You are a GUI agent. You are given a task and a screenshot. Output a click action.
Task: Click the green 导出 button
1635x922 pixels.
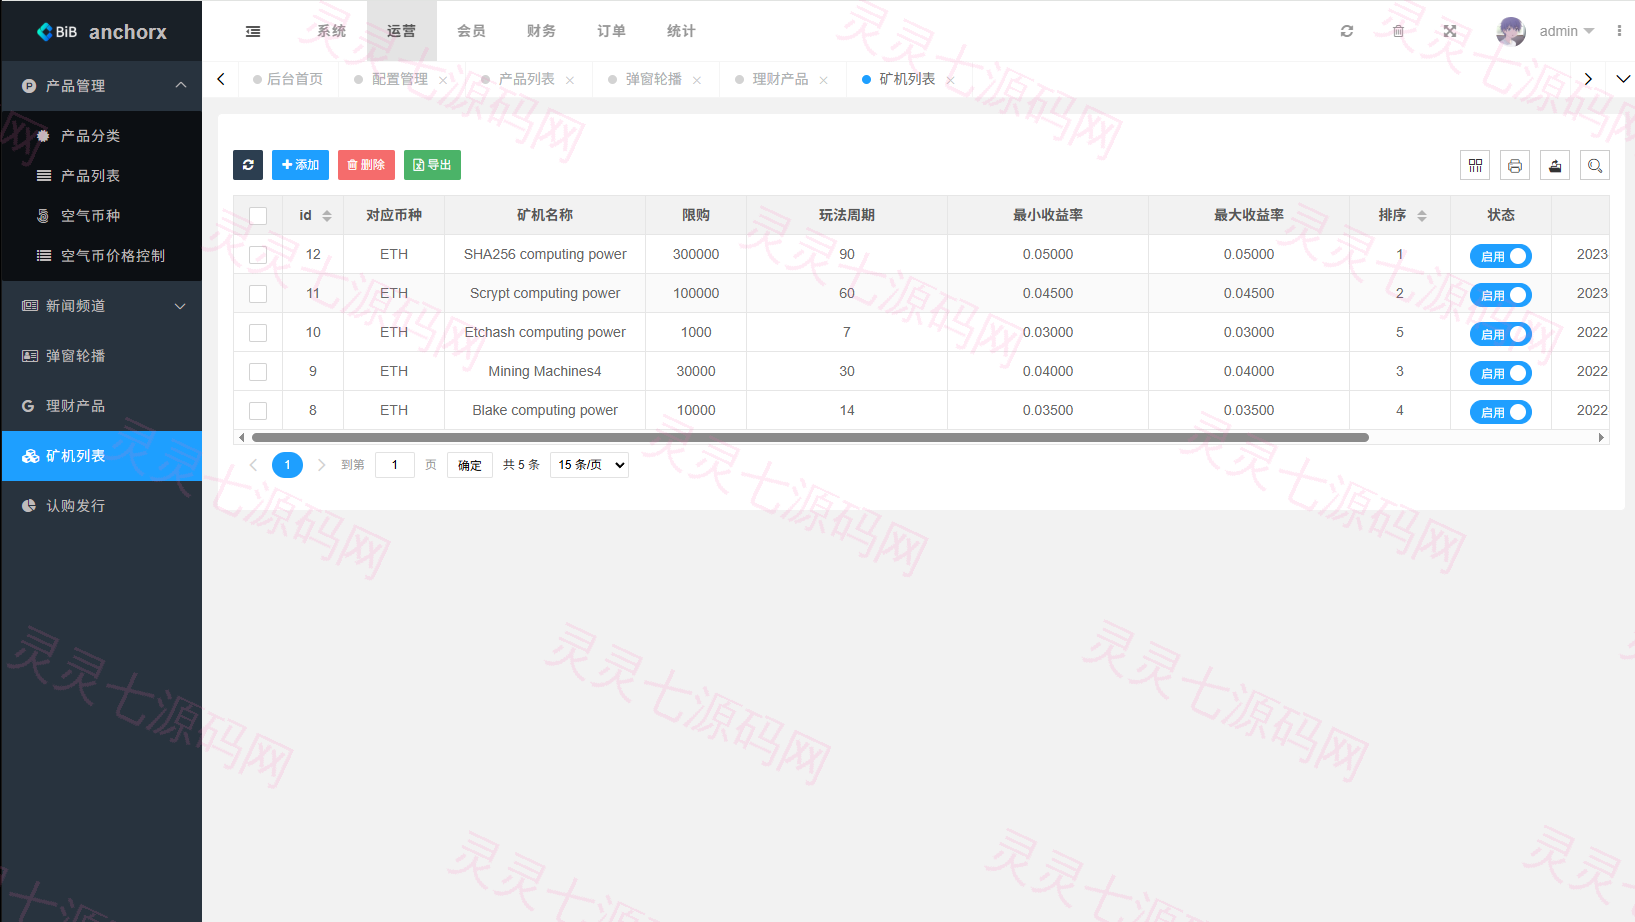[x=432, y=165]
